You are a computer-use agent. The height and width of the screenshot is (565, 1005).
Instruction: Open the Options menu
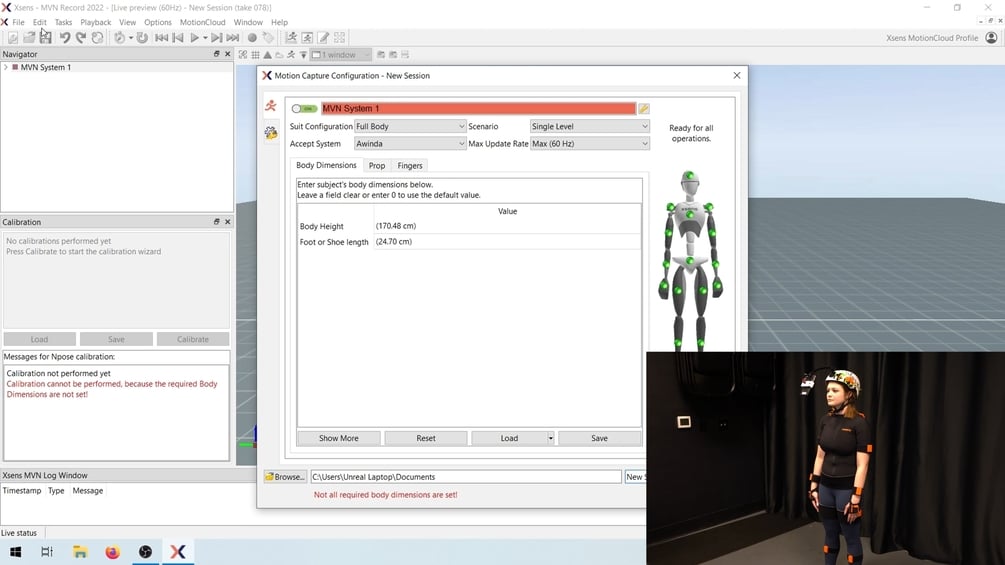click(158, 22)
